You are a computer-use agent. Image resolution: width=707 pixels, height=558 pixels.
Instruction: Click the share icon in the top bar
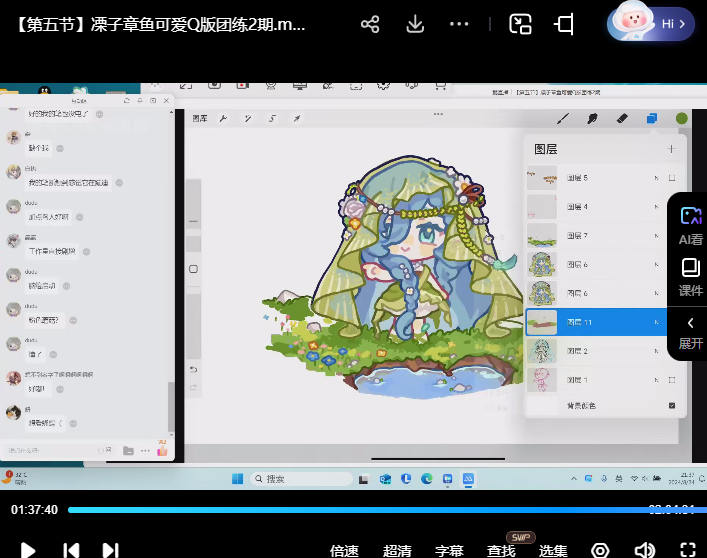coord(370,24)
